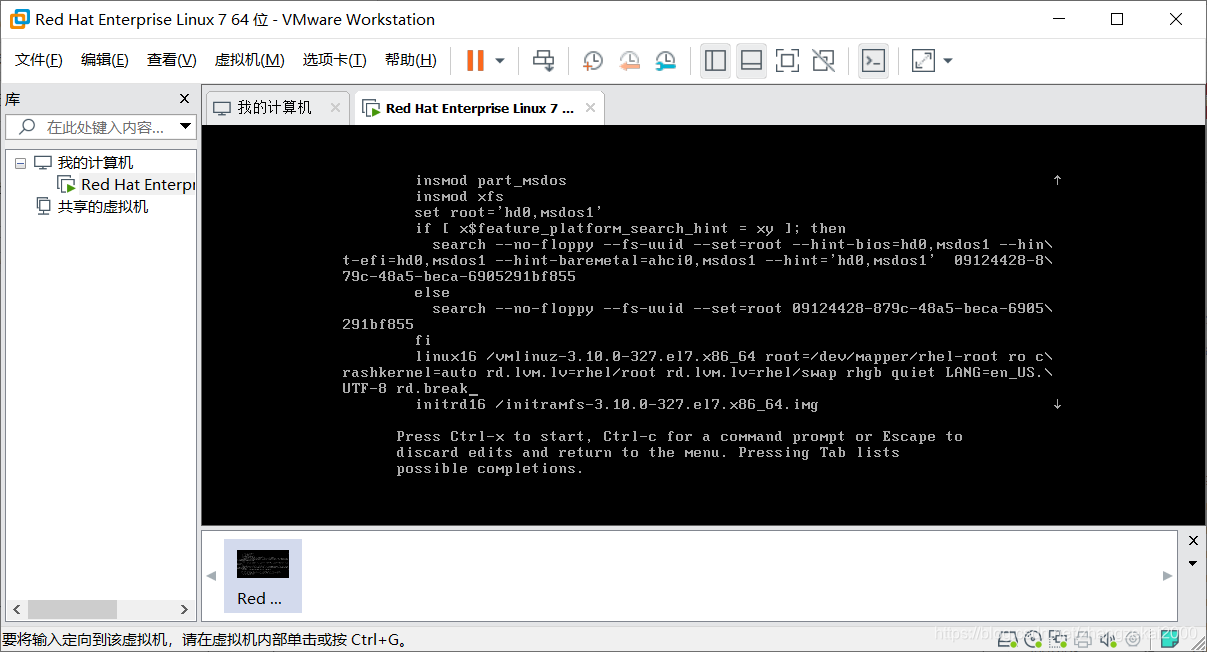1207x652 pixels.
Task: Open the 文件(F) menu
Action: [39, 60]
